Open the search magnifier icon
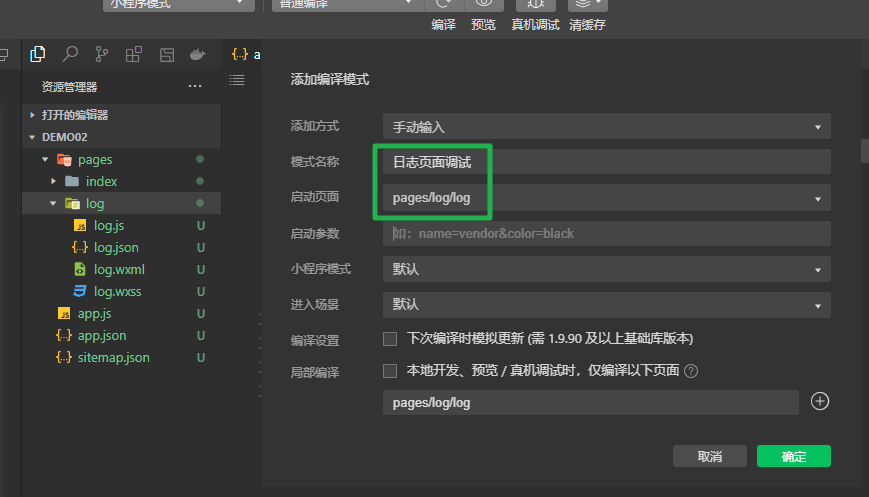 pos(70,54)
